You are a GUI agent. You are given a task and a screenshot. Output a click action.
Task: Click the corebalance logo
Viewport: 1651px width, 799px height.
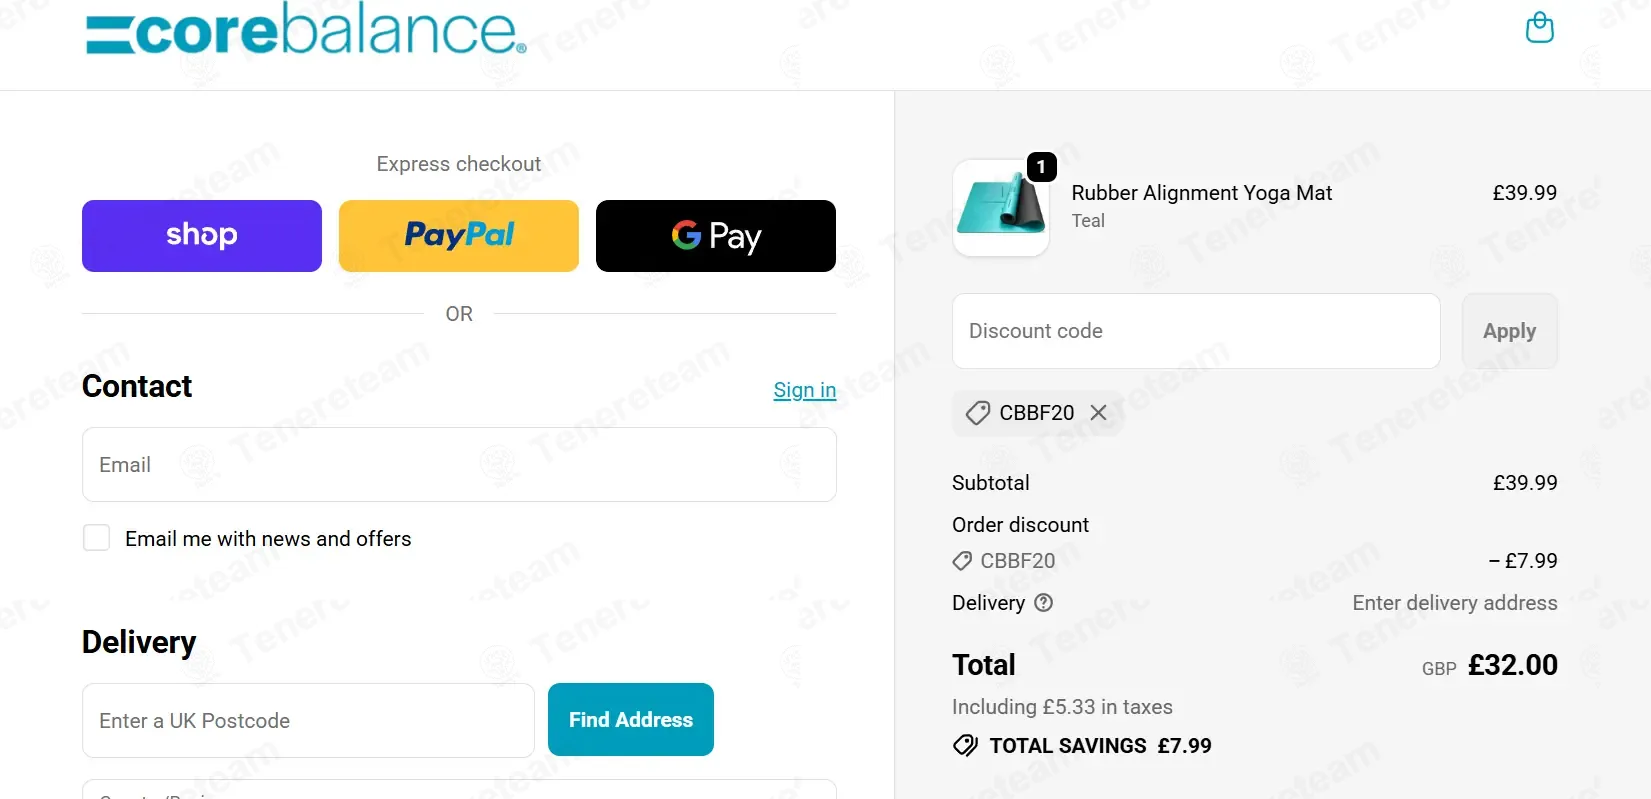point(305,30)
